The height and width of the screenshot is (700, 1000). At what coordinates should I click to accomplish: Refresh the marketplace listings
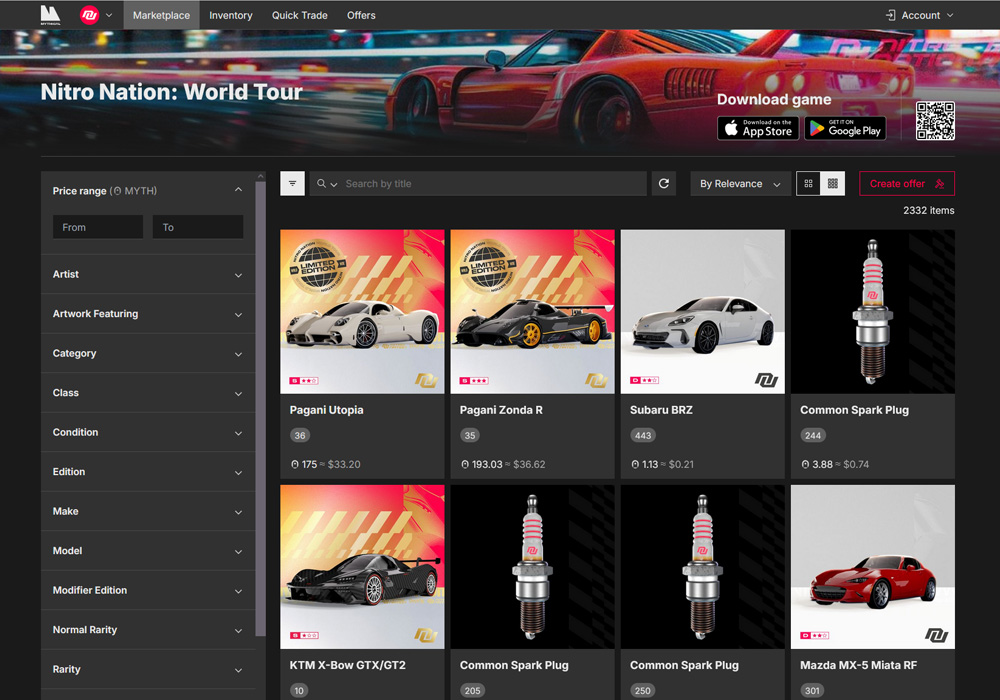click(x=664, y=184)
